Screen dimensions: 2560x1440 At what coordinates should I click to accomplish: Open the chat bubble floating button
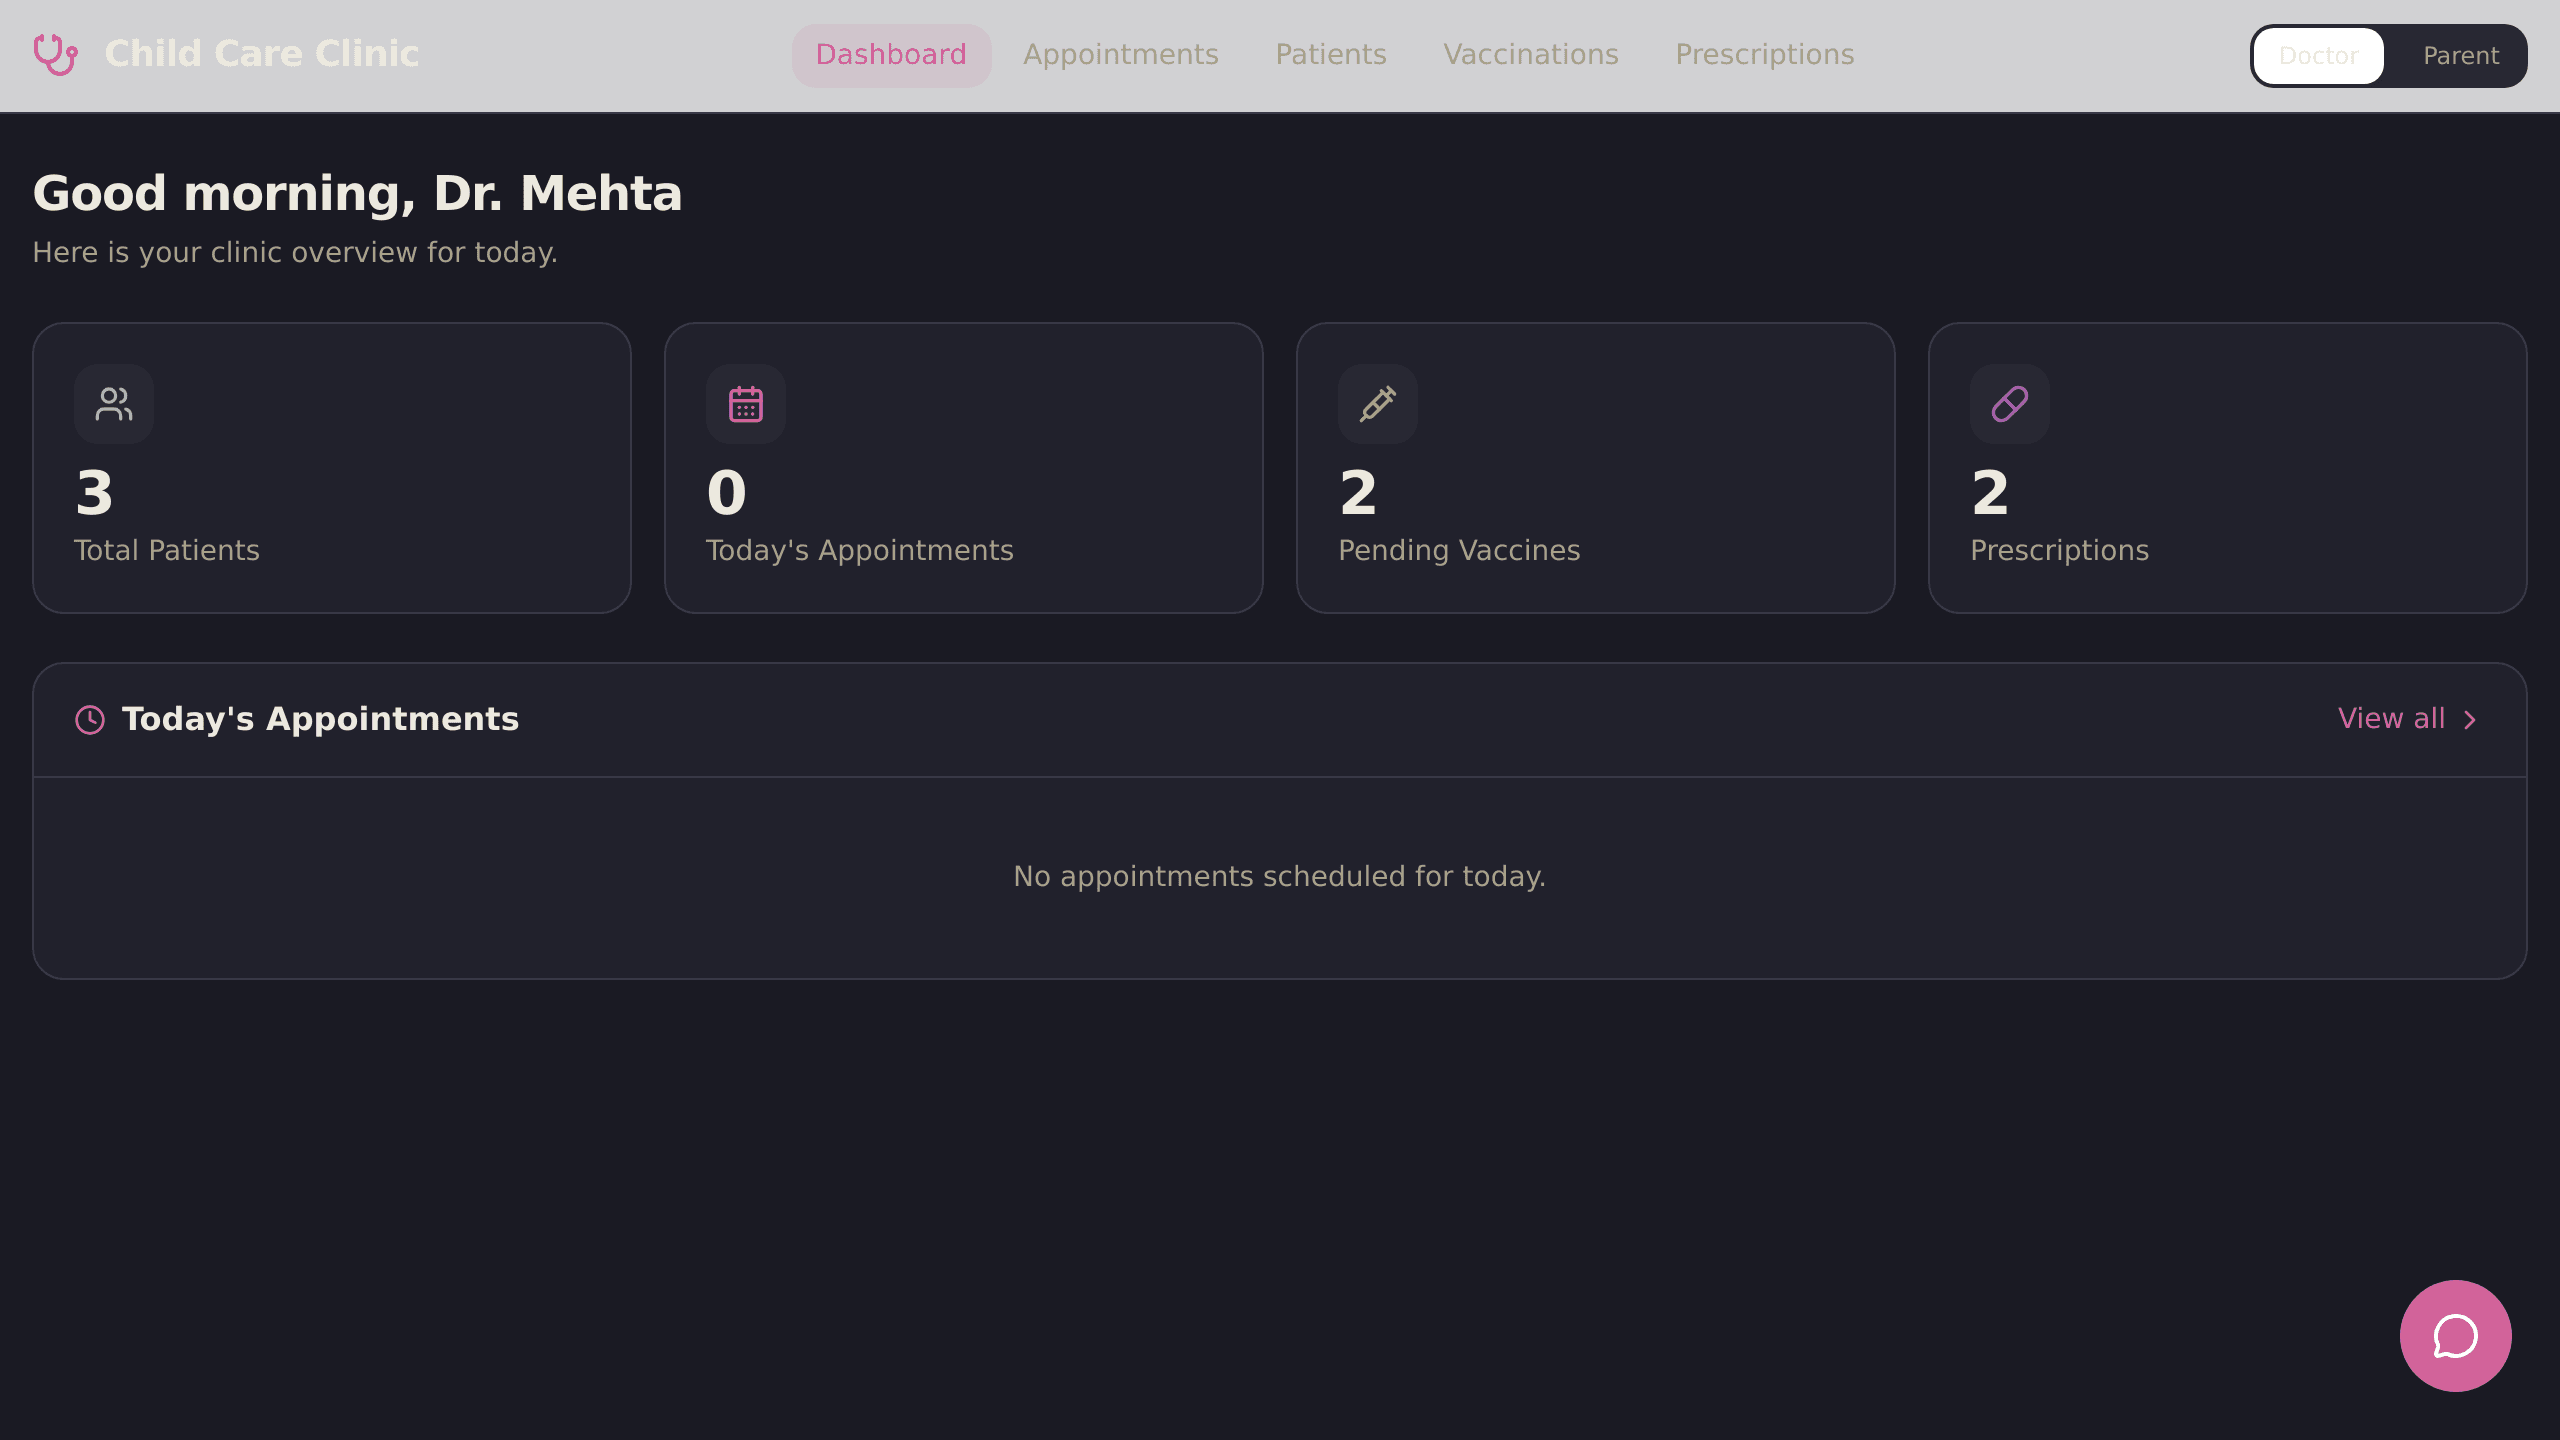pyautogui.click(x=2455, y=1336)
